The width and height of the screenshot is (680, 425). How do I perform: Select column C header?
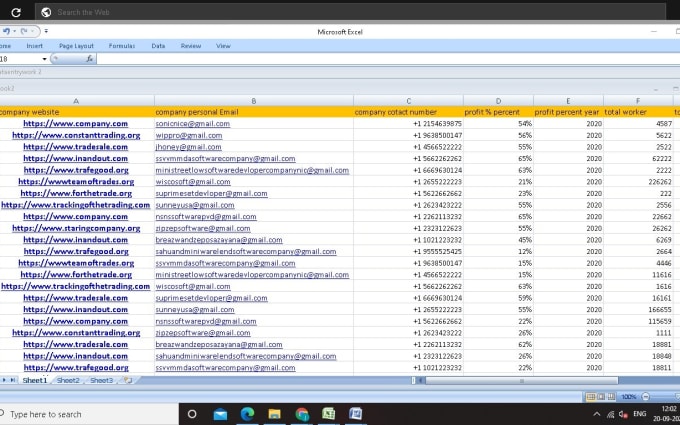pos(409,101)
